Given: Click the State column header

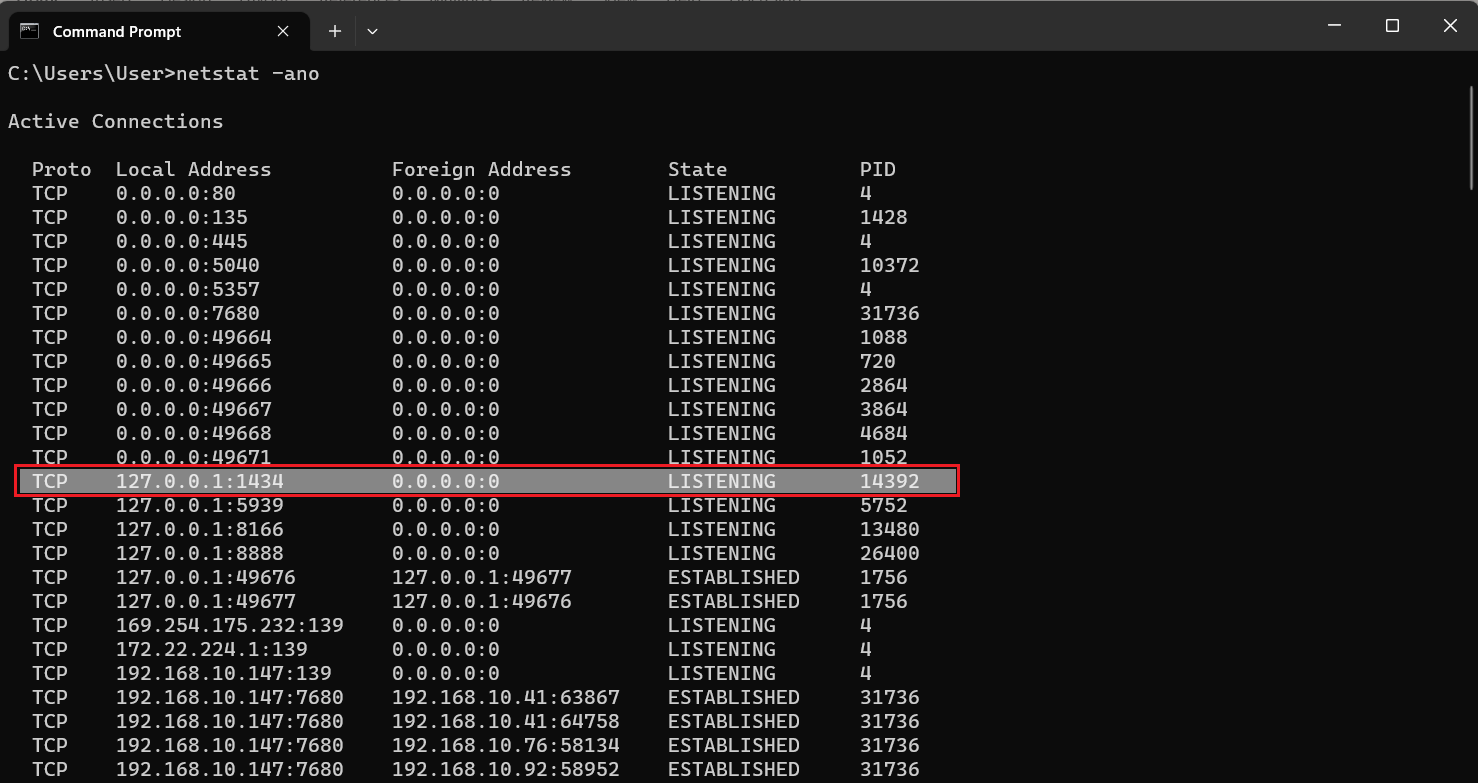Looking at the screenshot, I should tap(698, 169).
